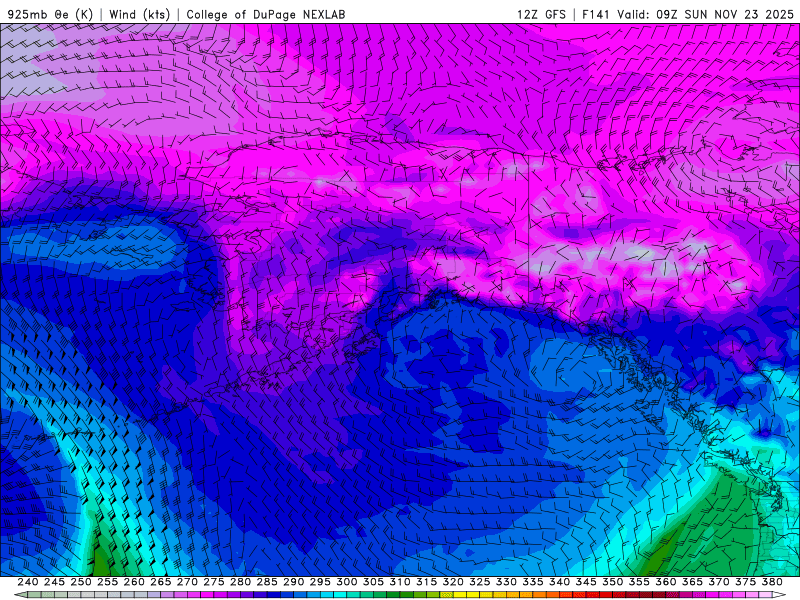Click the 240 value on the color legend
Screen dimensions: 800x600
[x=28, y=582]
